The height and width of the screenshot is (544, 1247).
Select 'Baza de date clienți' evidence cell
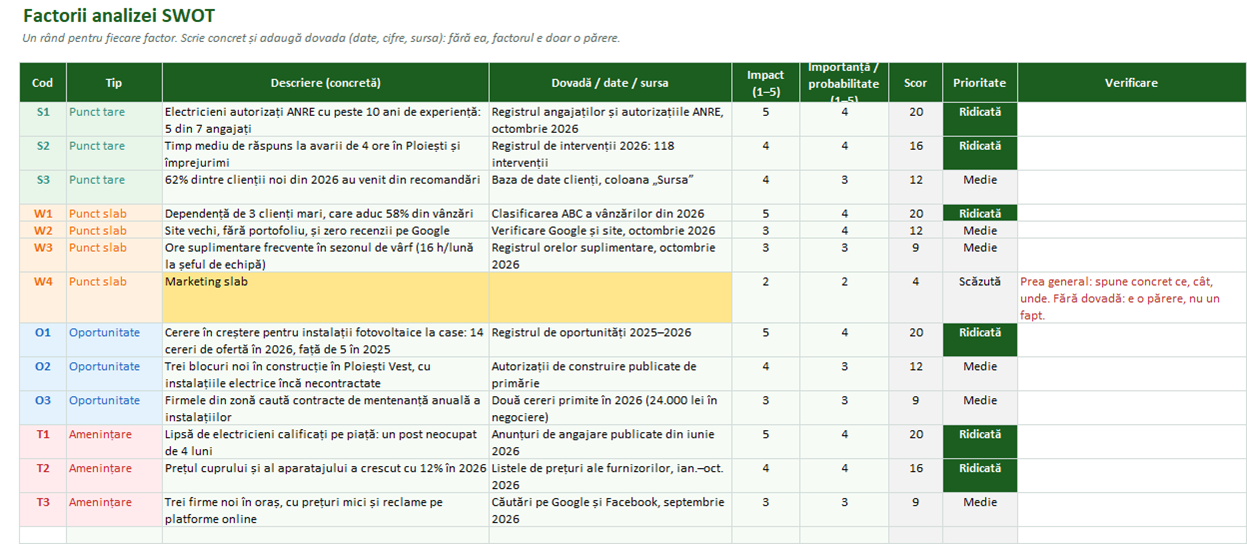611,188
